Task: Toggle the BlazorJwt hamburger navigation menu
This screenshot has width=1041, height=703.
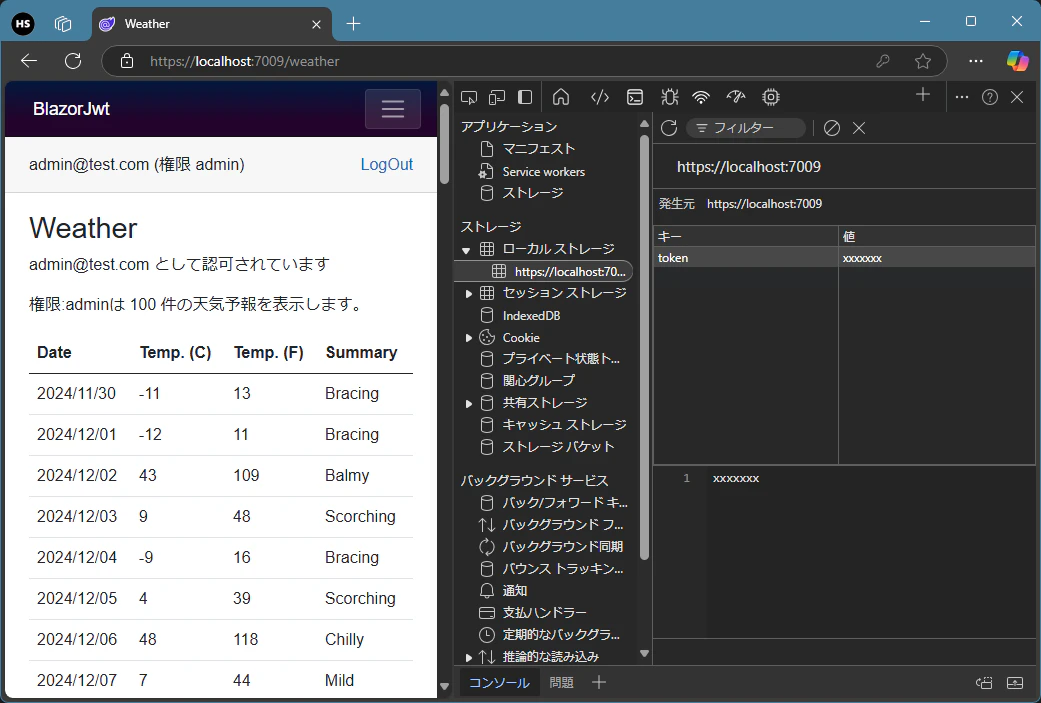Action: click(x=393, y=109)
